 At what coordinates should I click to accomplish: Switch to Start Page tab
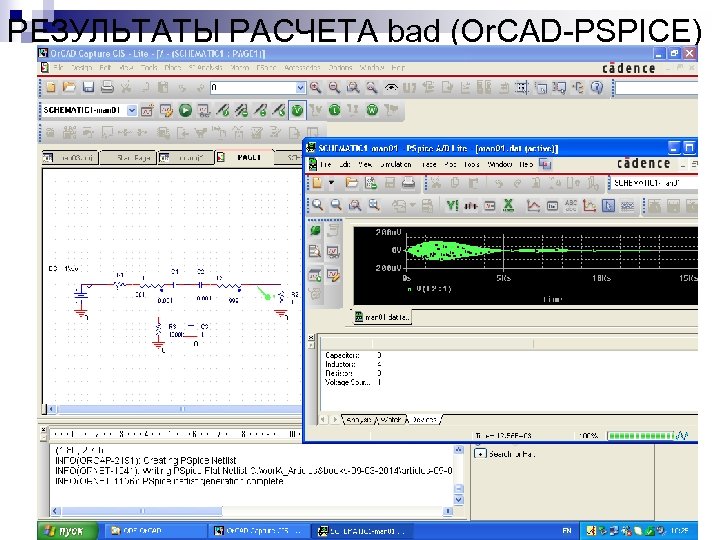coord(128,158)
